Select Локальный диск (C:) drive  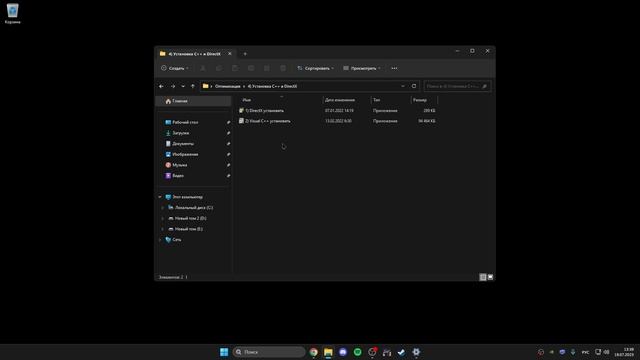(193, 207)
